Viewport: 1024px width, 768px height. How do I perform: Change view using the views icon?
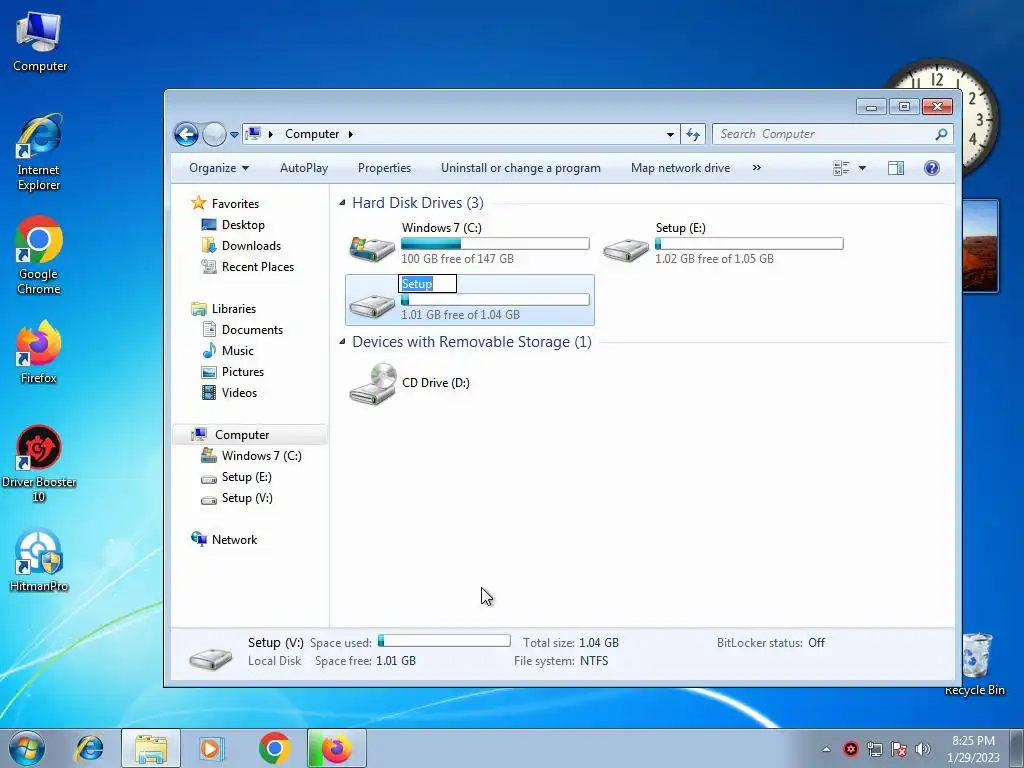click(x=841, y=168)
